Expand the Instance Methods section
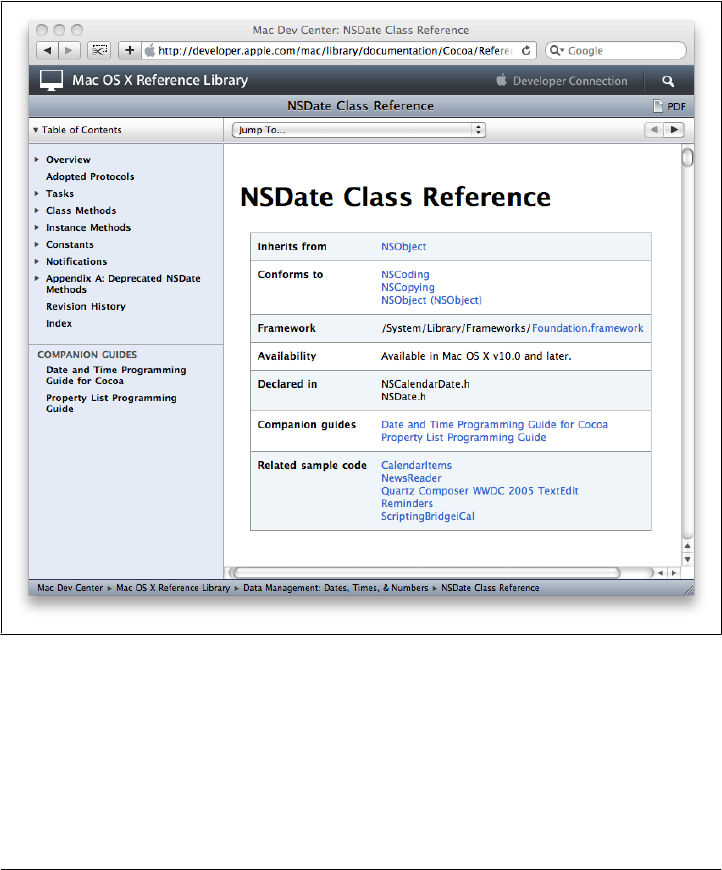The image size is (722, 870). coord(37,227)
